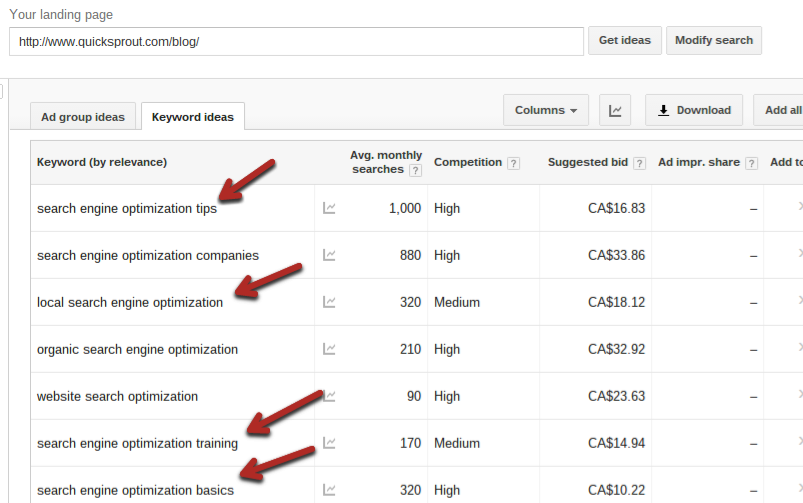
Task: Switch to Ad group ideas tab
Action: (x=83, y=117)
